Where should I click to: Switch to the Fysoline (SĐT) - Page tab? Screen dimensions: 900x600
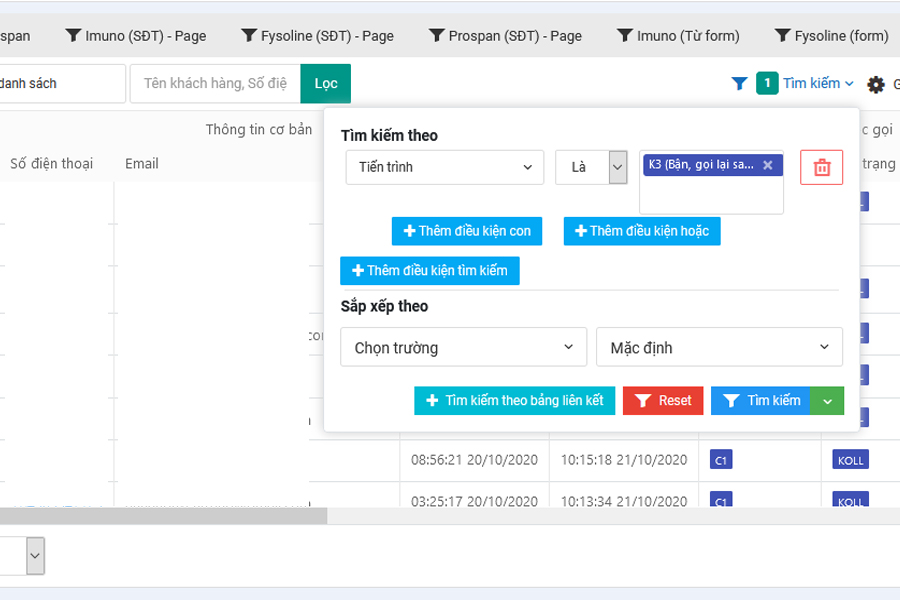[x=318, y=36]
